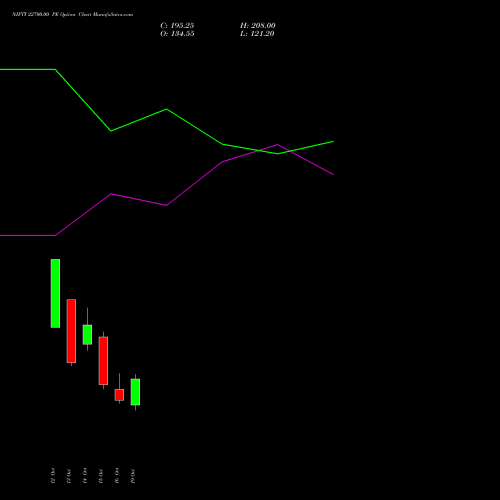Click the tall green candle for 12 Oct
The image size is (500, 500).
coord(55,293)
